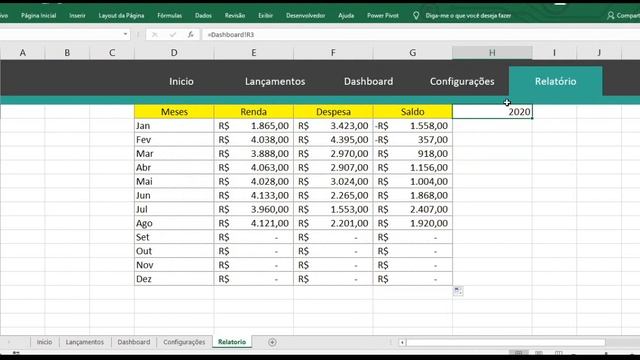Open Inserir ribbon tab

tap(77, 16)
